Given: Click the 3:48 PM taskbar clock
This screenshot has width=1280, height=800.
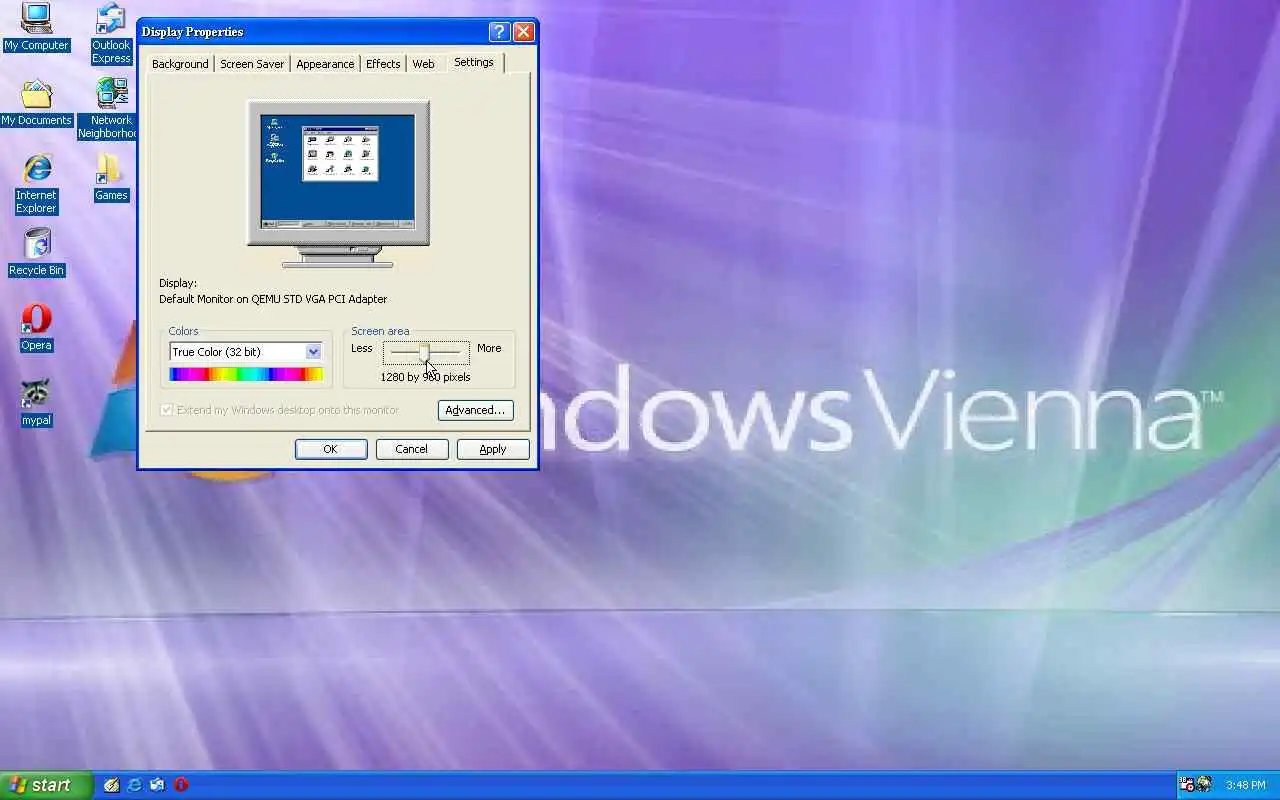Looking at the screenshot, I should click(1246, 785).
